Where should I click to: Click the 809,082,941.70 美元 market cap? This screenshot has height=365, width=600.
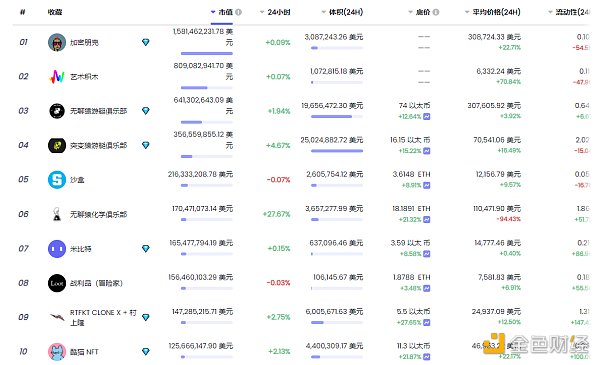click(x=203, y=71)
